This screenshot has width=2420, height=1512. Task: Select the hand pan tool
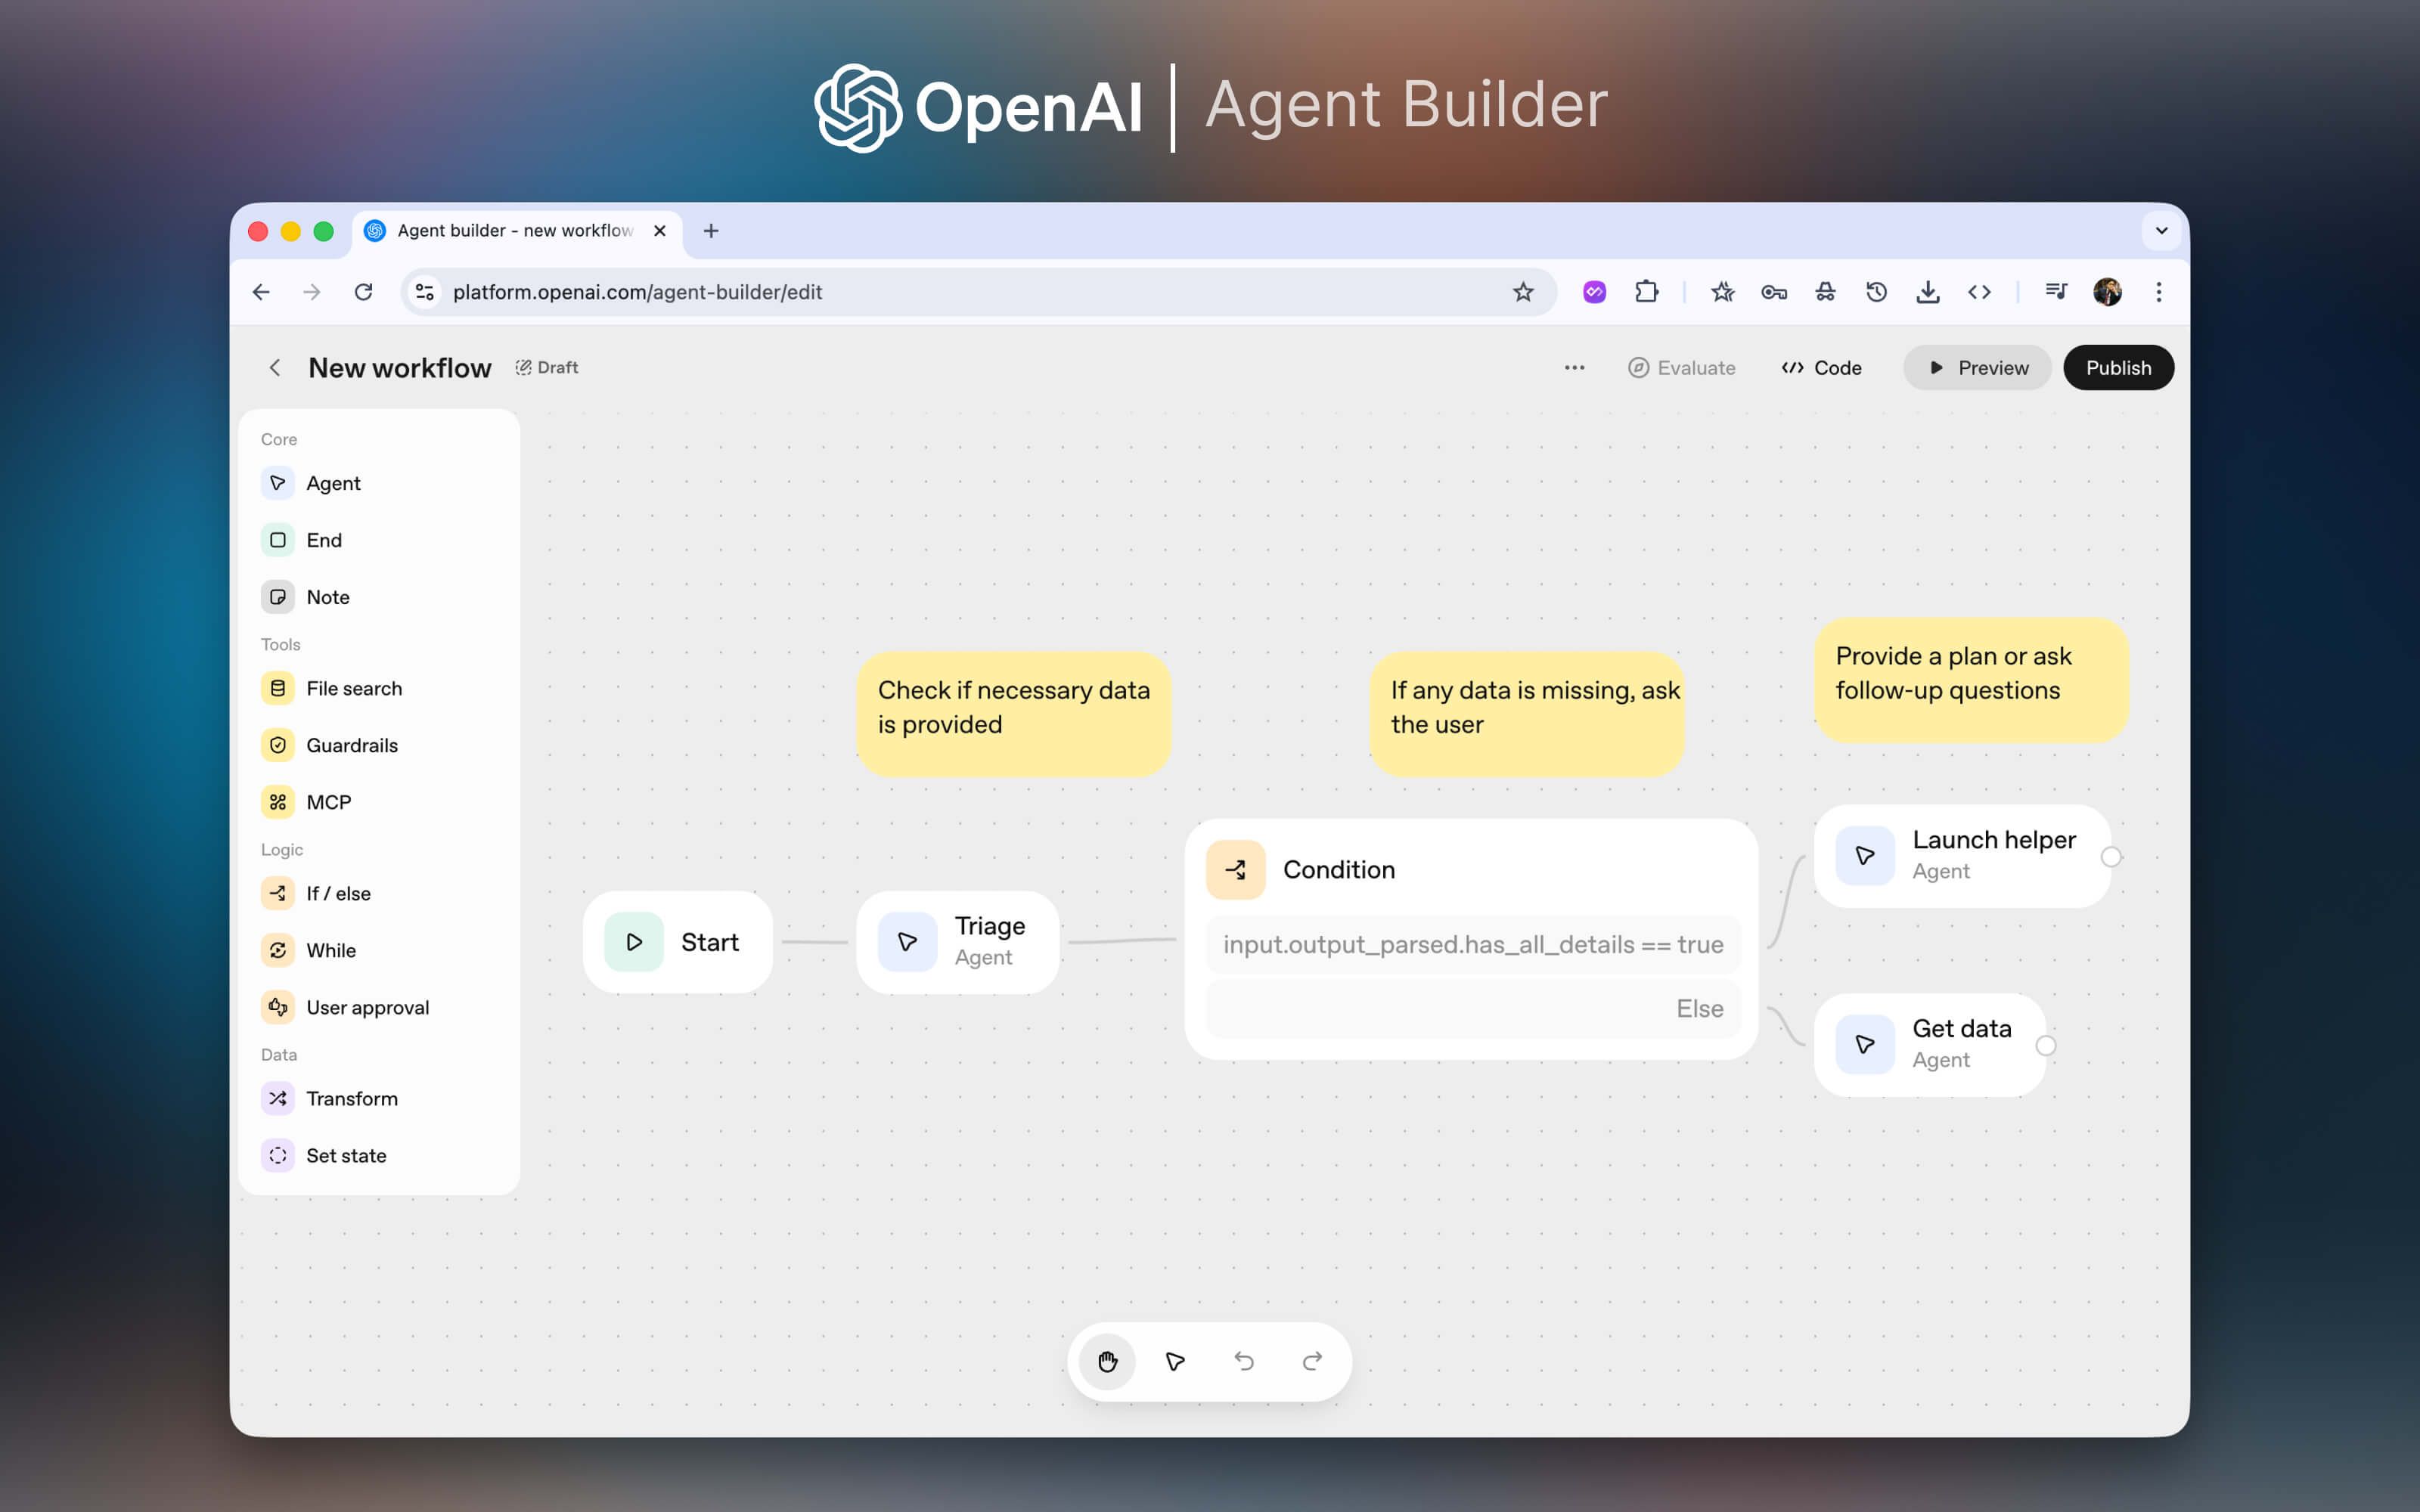tap(1107, 1361)
